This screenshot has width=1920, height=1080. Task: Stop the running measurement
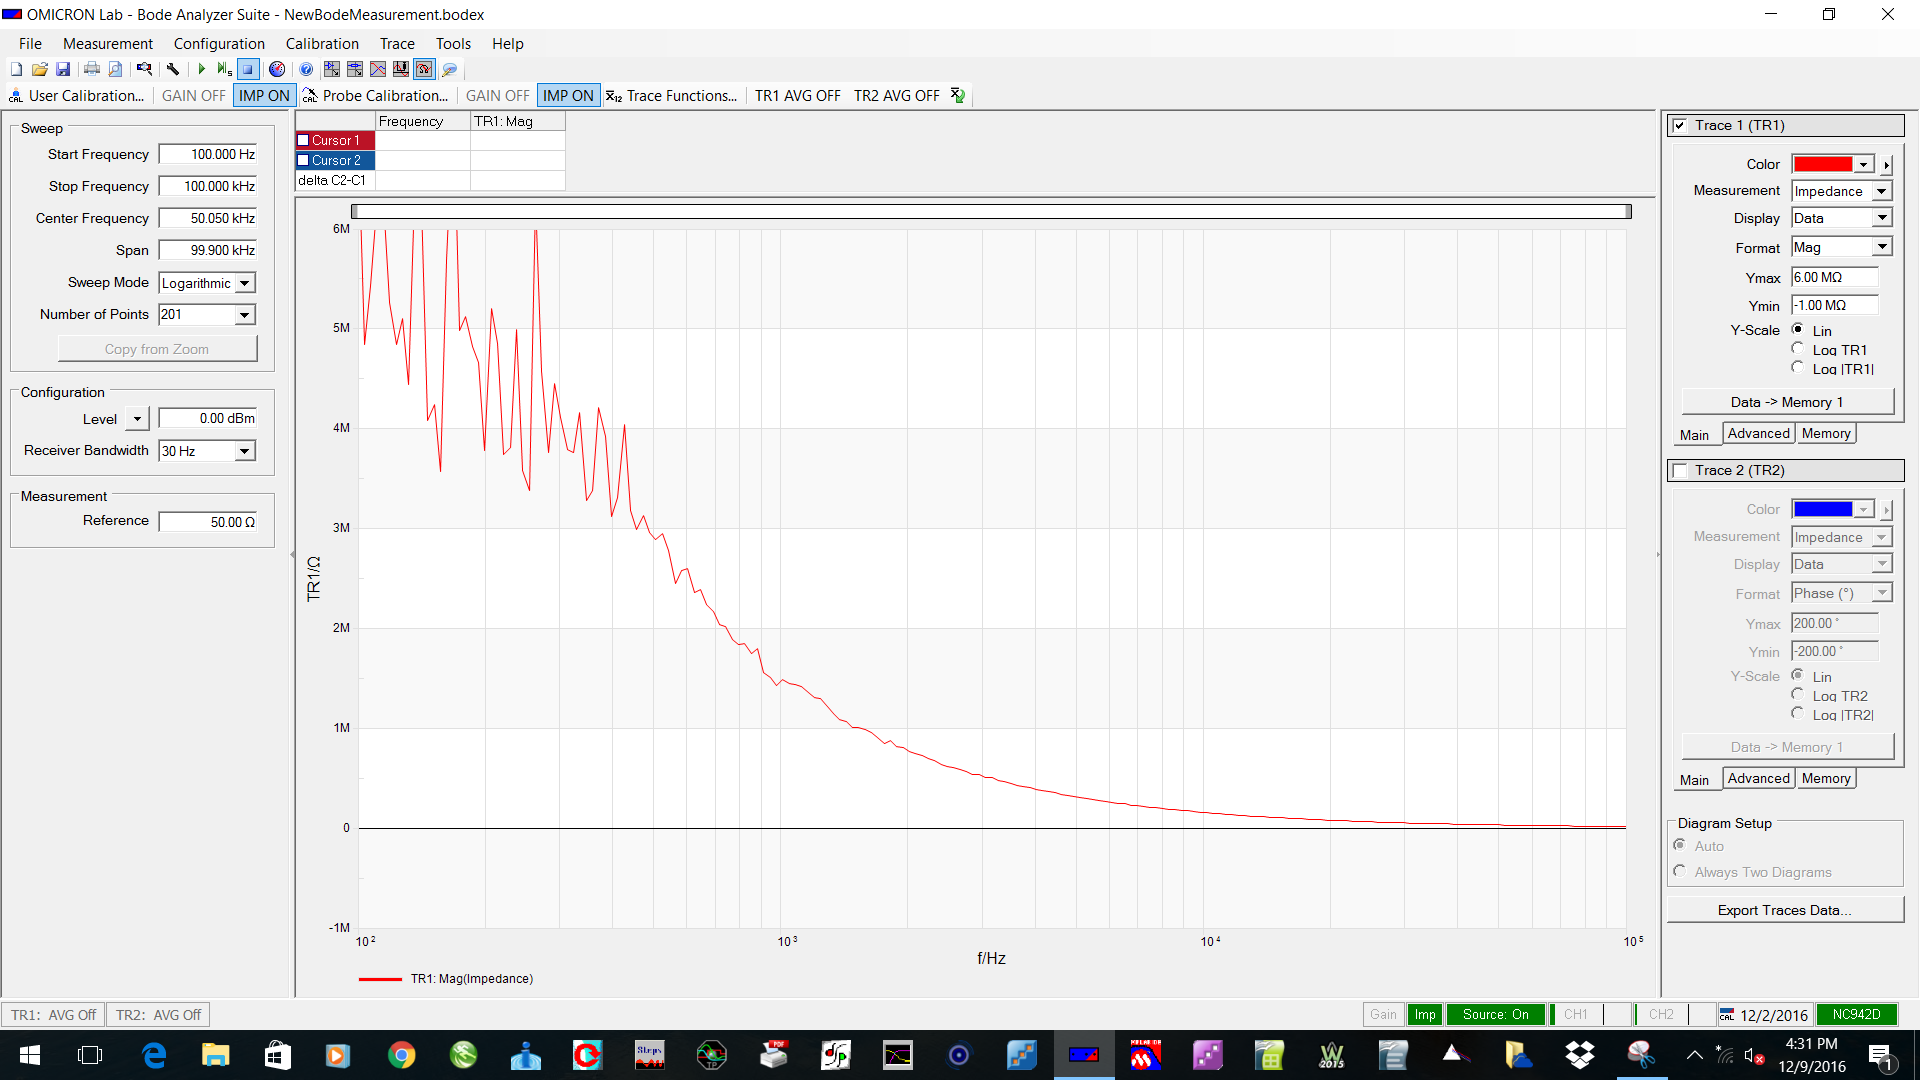(x=248, y=69)
